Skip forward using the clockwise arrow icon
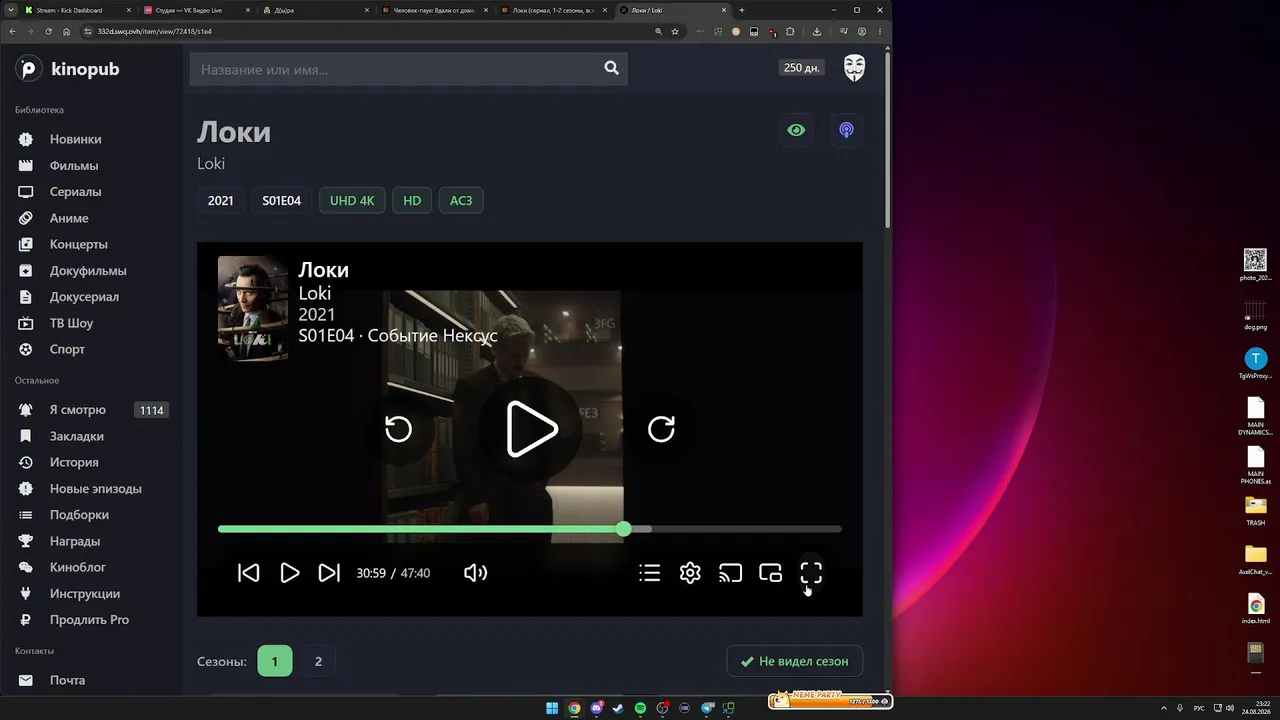Screen dimensions: 1280x720 pyautogui.click(x=661, y=429)
